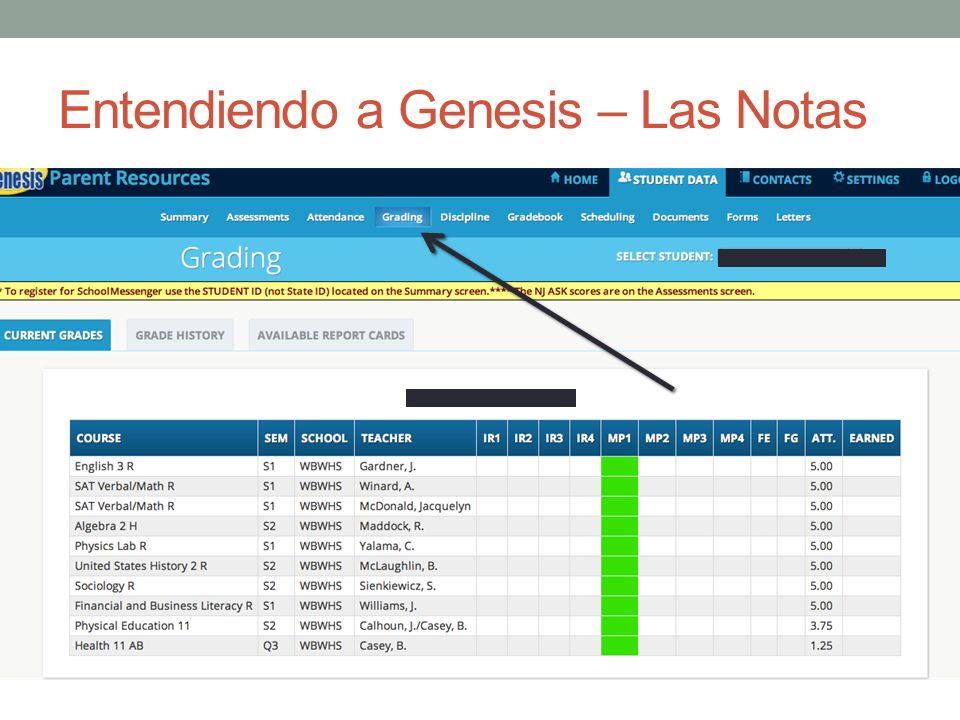Image resolution: width=960 pixels, height=720 pixels.
Task: Click the COURSE column header
Action: 163,438
